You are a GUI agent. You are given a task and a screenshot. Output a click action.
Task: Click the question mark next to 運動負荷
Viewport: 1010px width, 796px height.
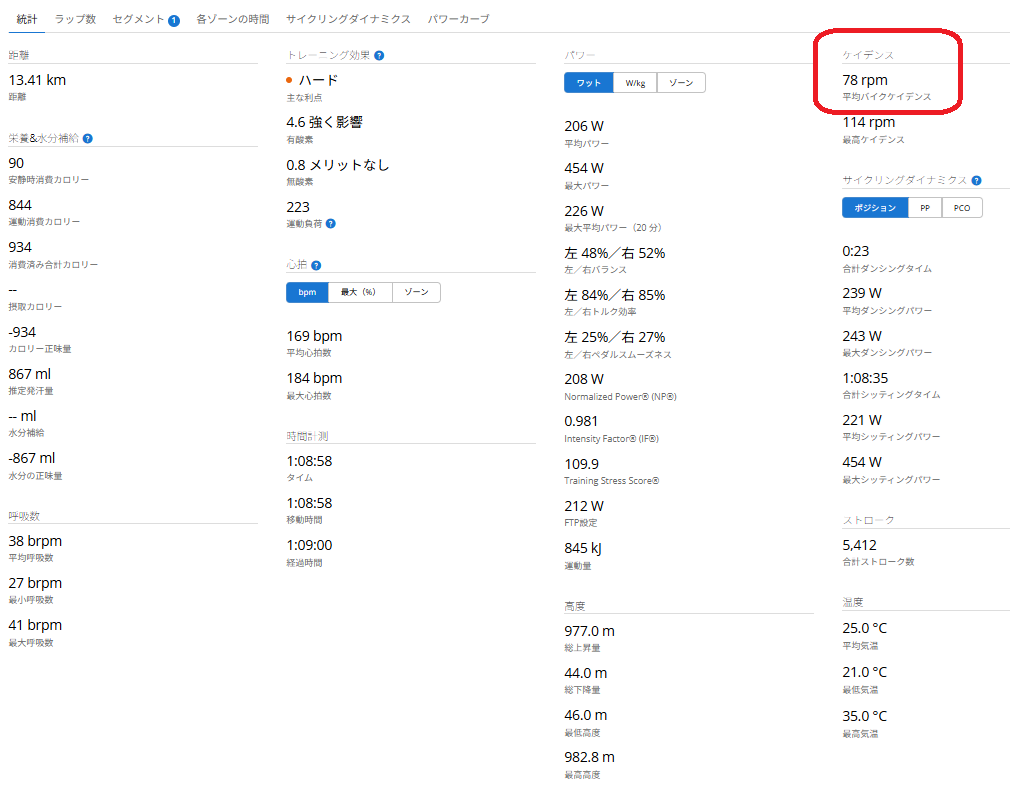[x=331, y=224]
